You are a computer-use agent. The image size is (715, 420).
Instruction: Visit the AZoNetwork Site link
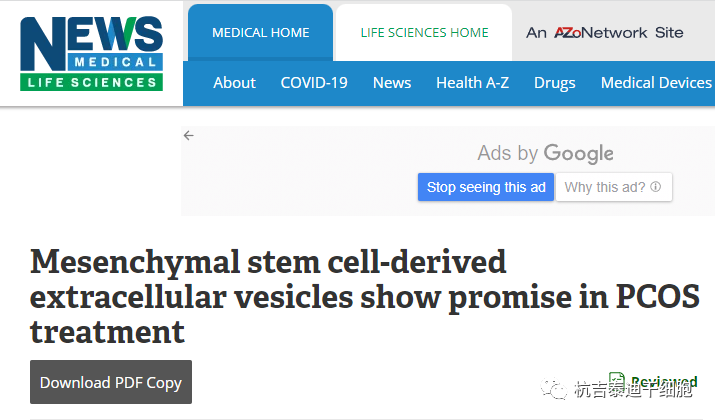click(x=605, y=32)
